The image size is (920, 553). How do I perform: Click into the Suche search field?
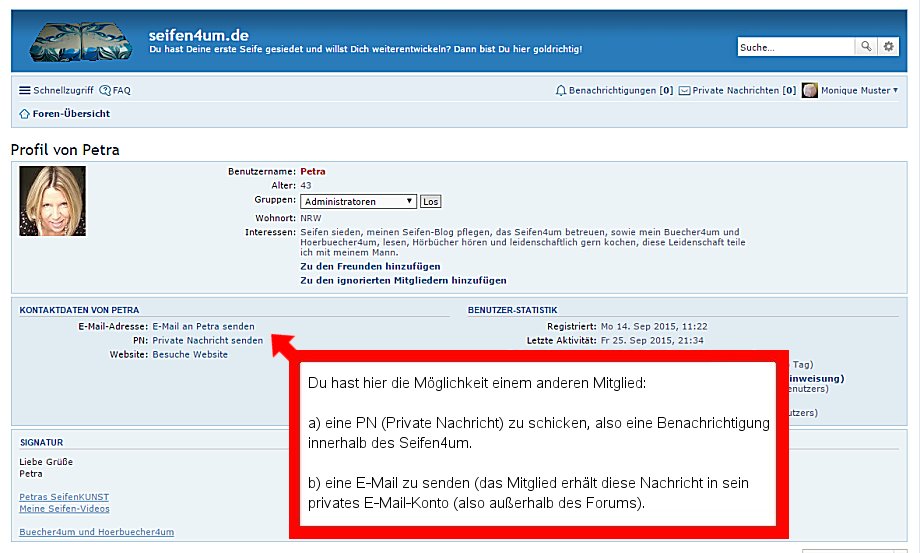pyautogui.click(x=796, y=47)
